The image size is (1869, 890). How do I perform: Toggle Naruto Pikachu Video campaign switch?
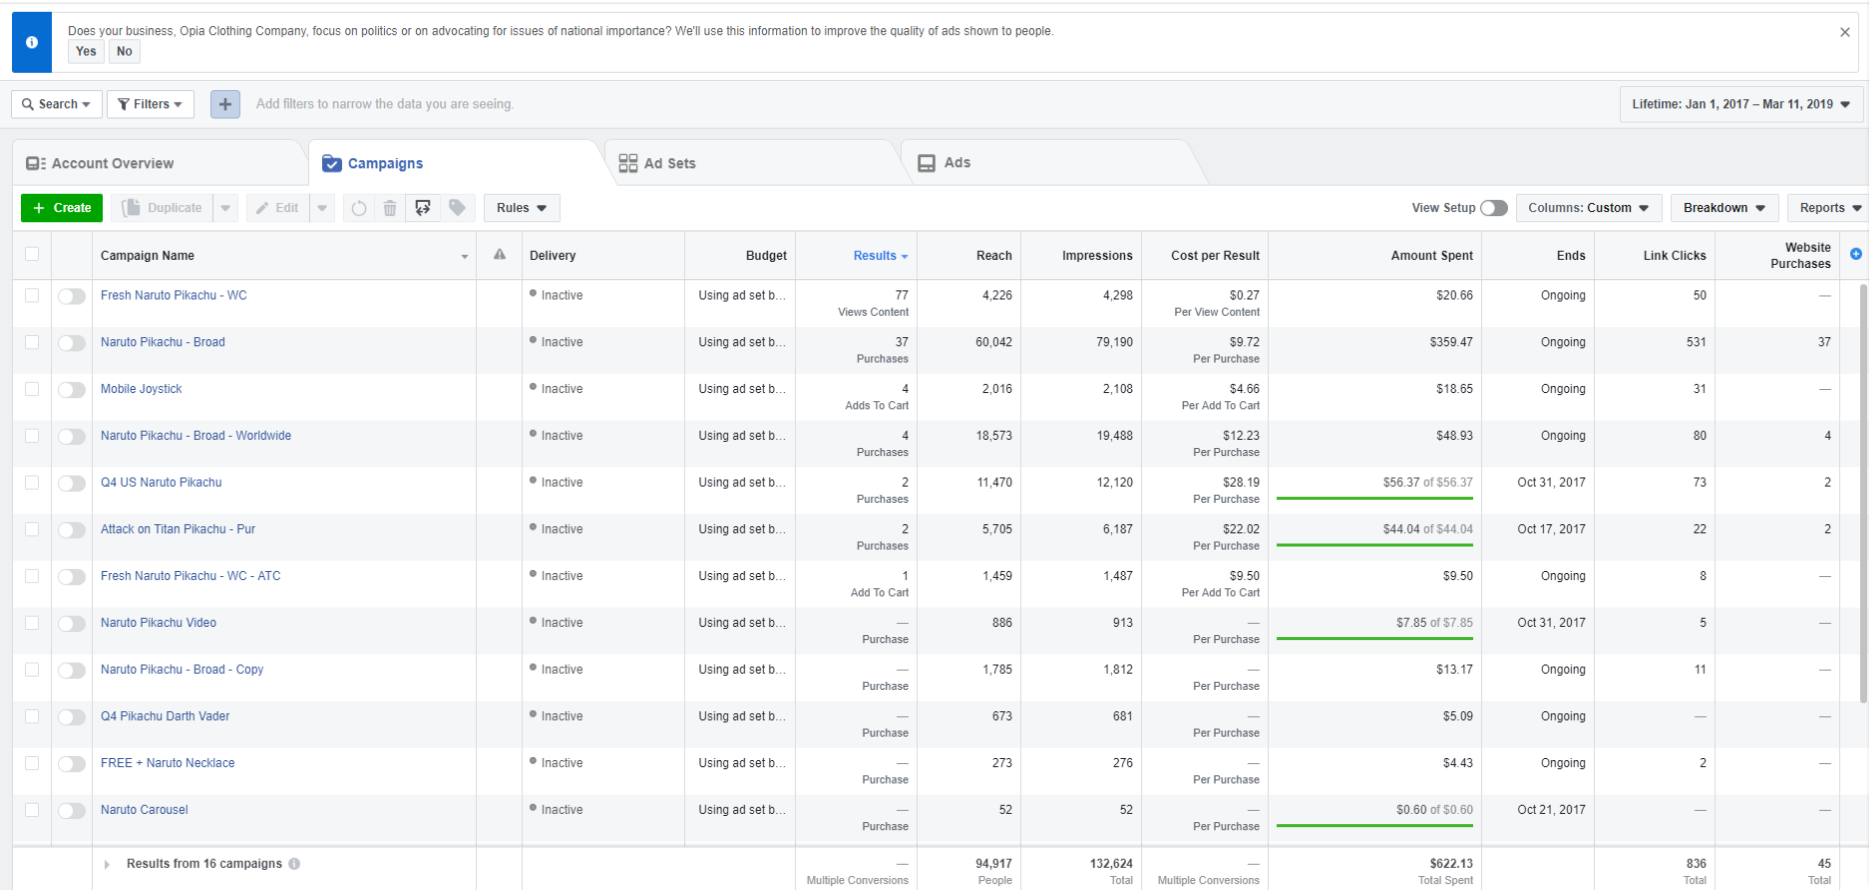click(72, 623)
